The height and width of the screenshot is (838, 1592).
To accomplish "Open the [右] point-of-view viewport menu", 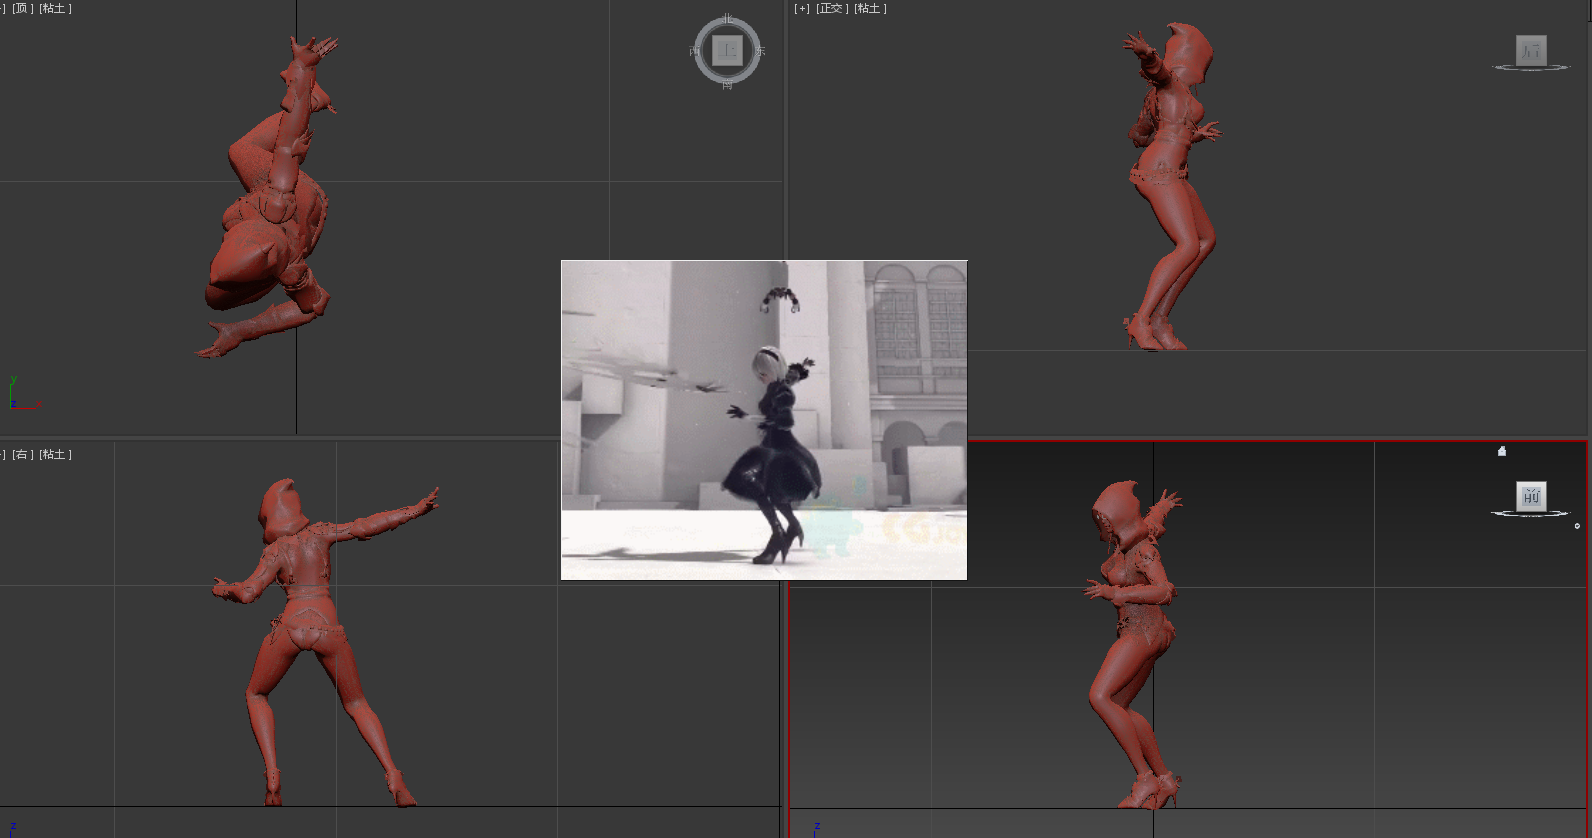I will tap(22, 454).
